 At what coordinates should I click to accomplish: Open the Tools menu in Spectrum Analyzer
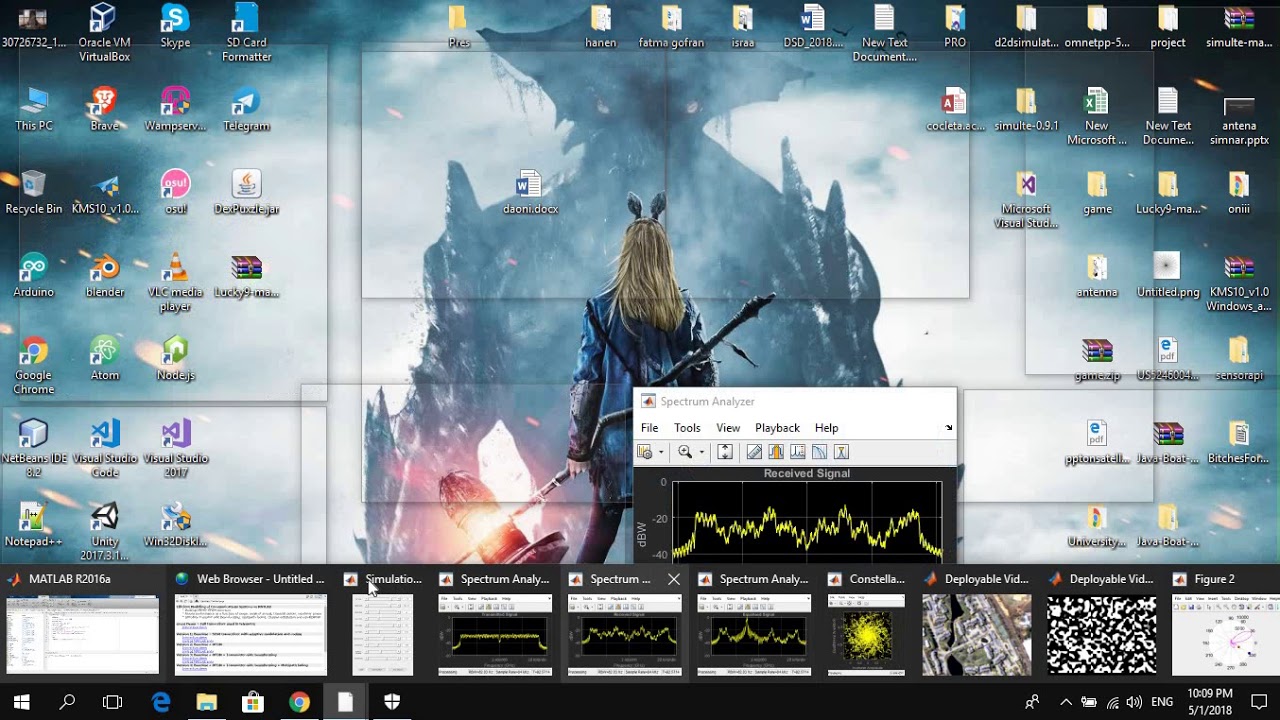687,428
